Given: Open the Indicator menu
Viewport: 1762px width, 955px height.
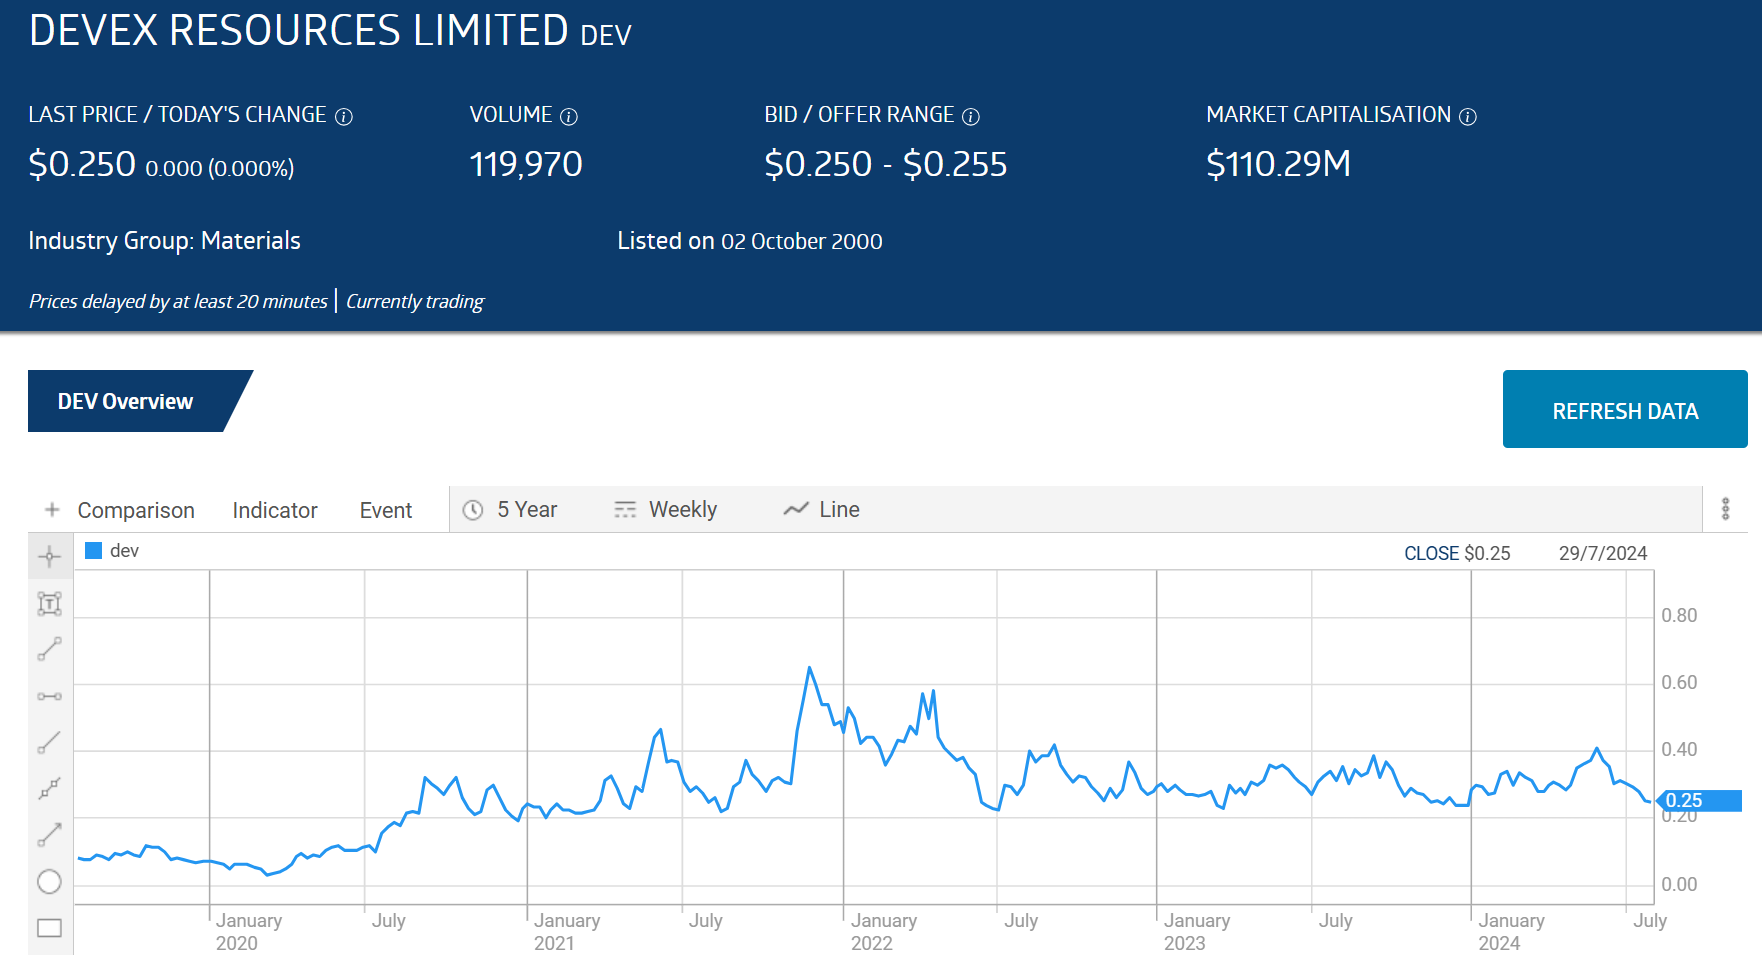Looking at the screenshot, I should point(275,510).
